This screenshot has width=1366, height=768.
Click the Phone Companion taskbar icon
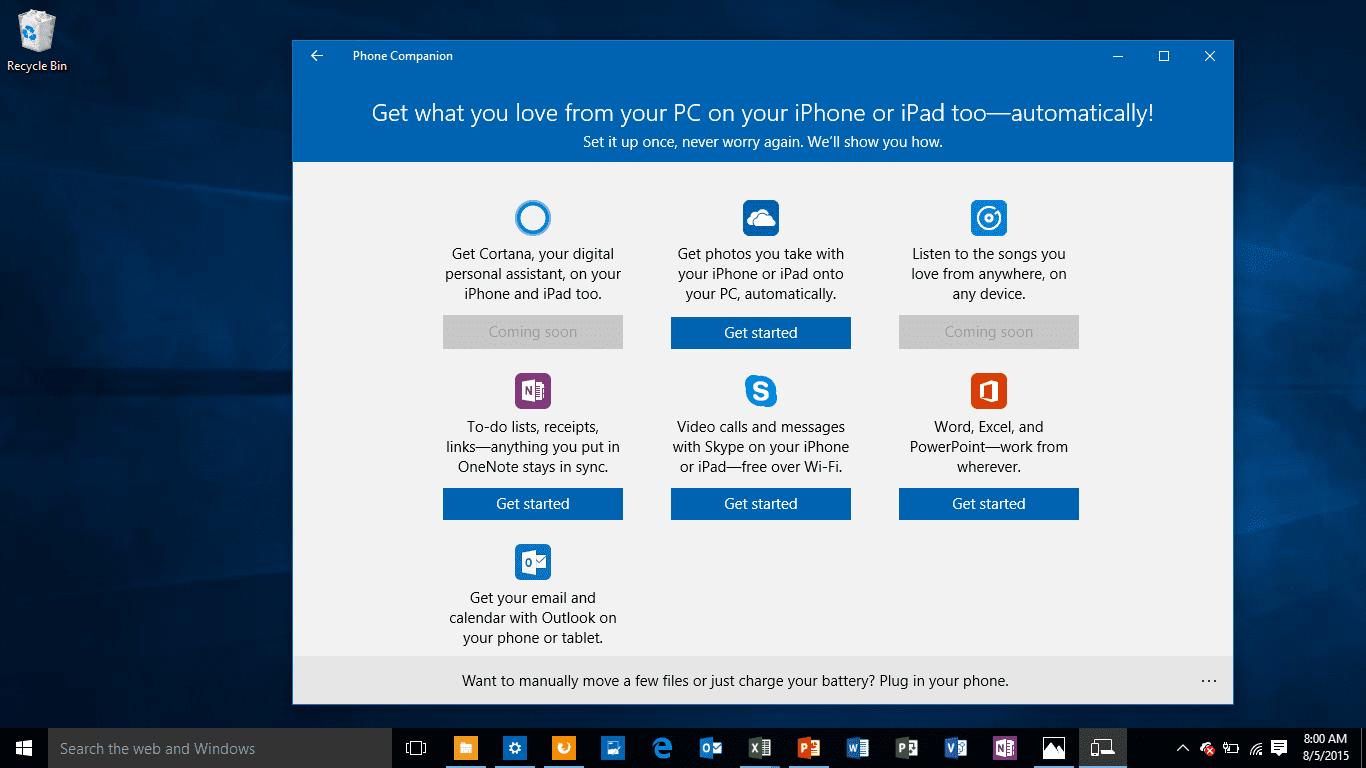tap(1103, 748)
